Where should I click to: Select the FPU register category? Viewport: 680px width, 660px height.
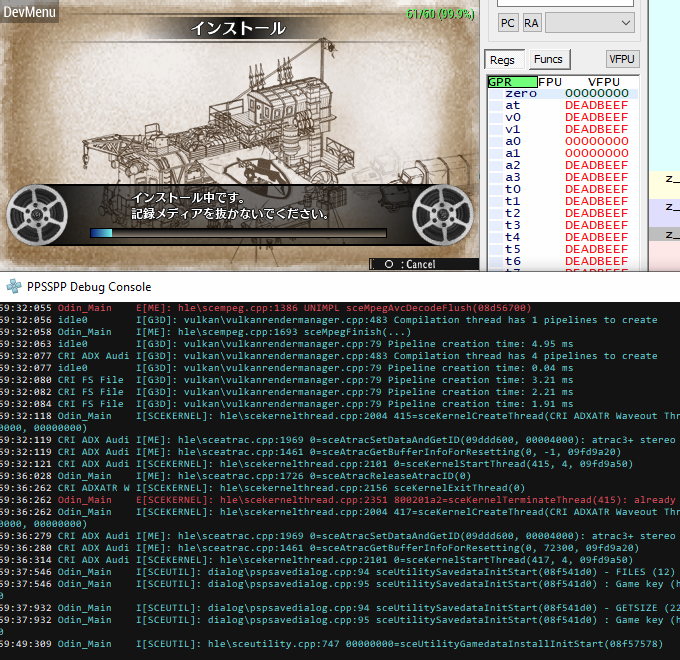point(550,82)
